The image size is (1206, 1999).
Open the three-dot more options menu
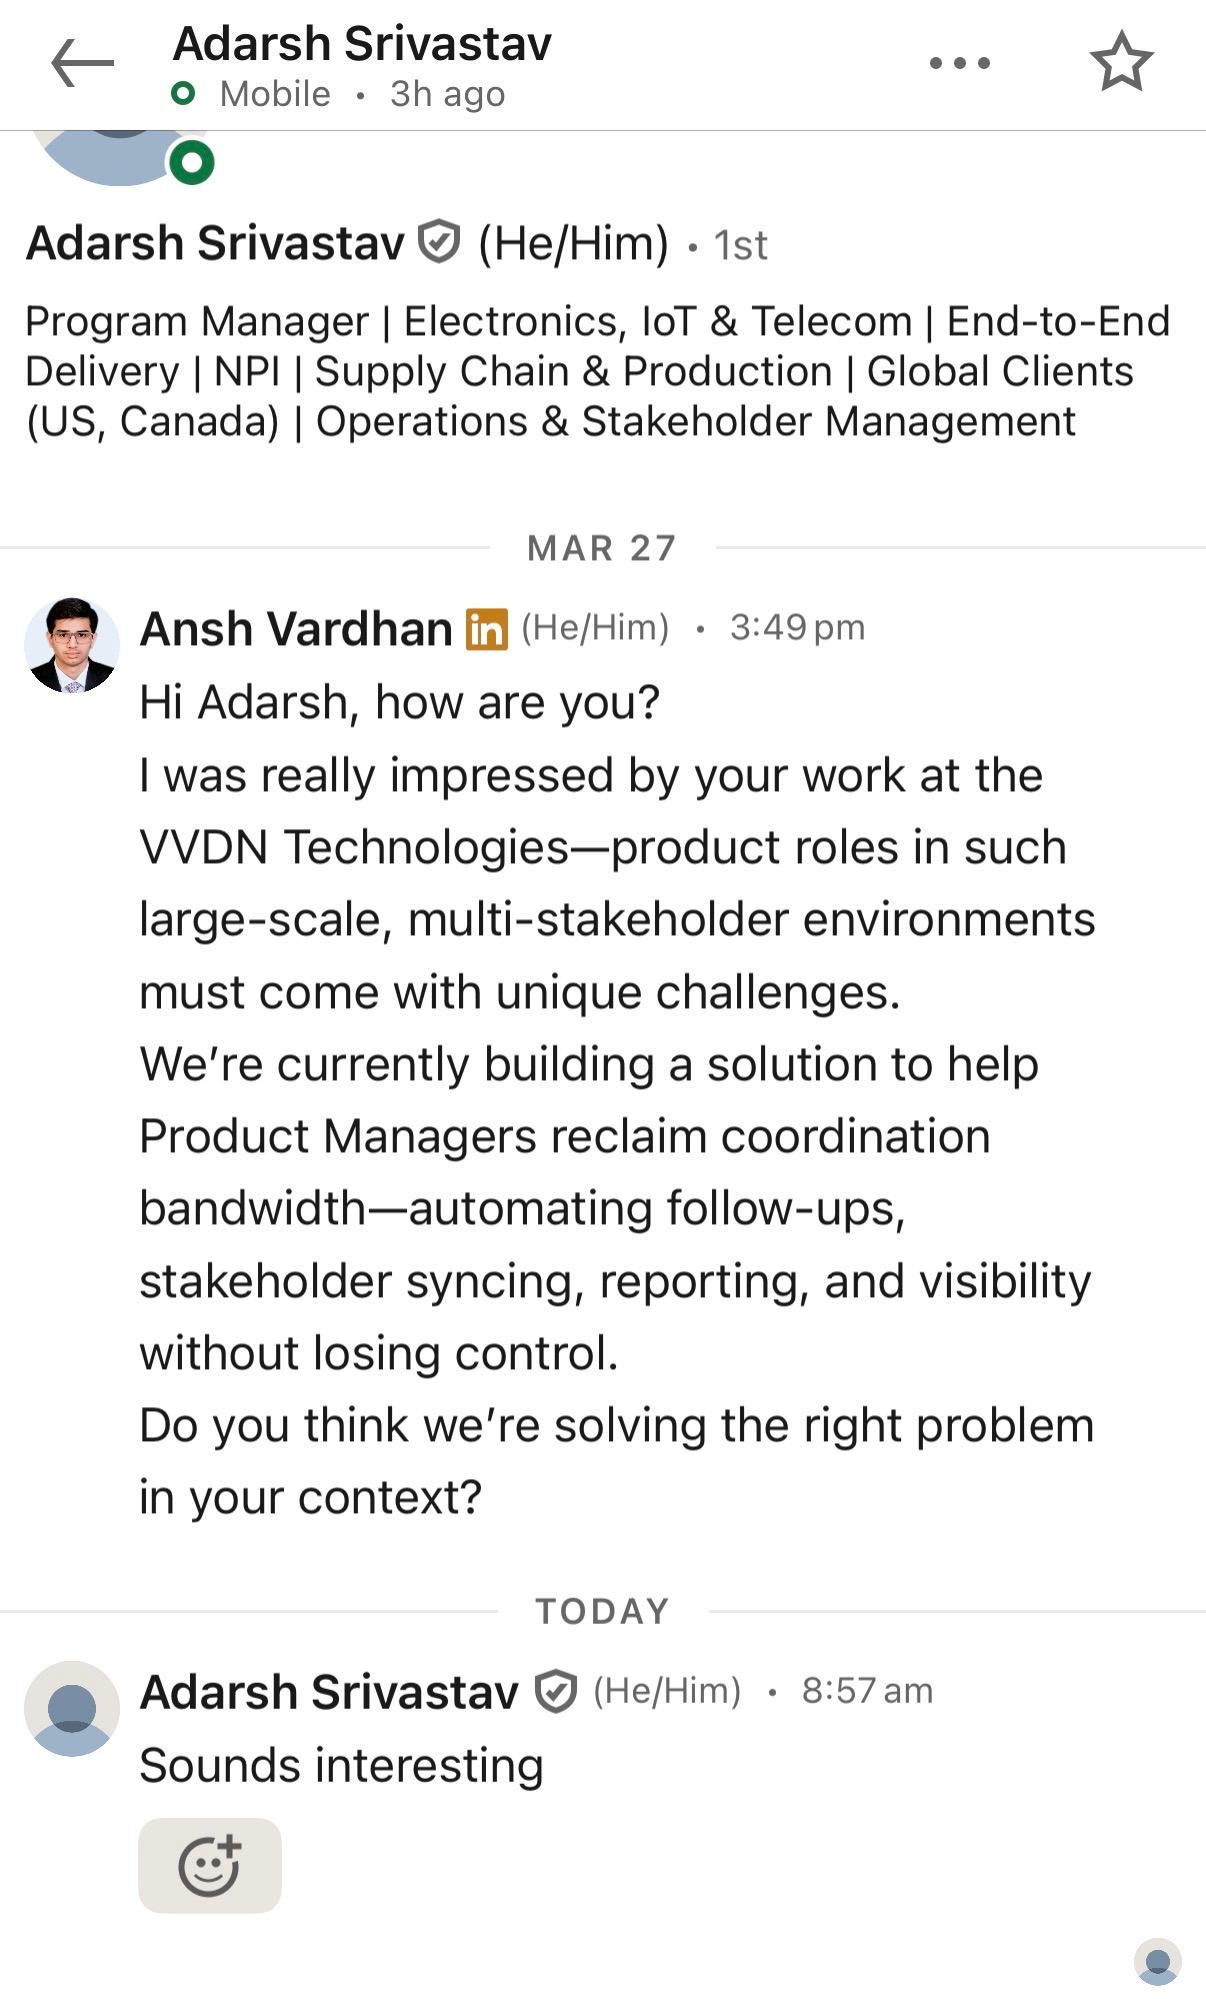click(x=959, y=63)
